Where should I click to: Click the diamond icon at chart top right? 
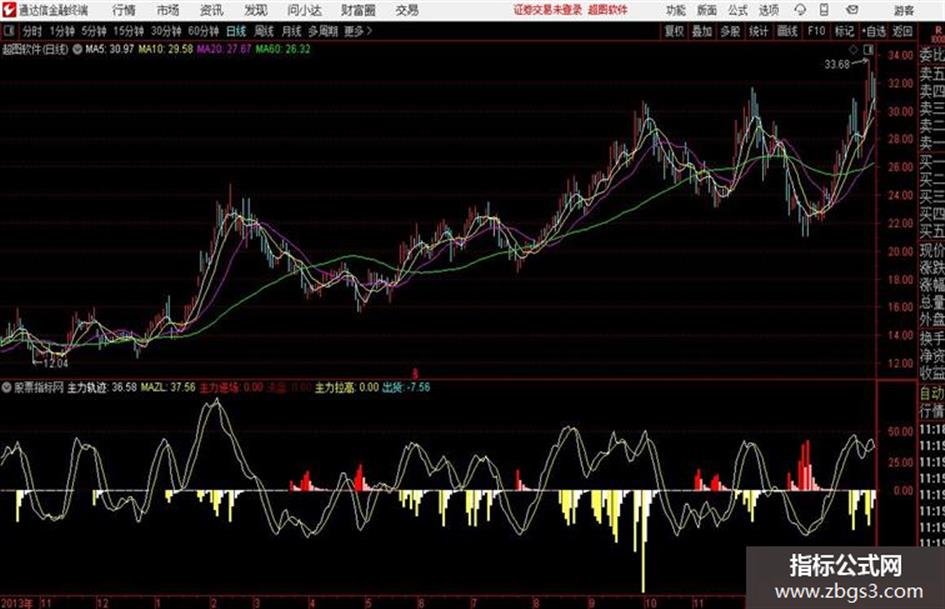click(x=853, y=50)
